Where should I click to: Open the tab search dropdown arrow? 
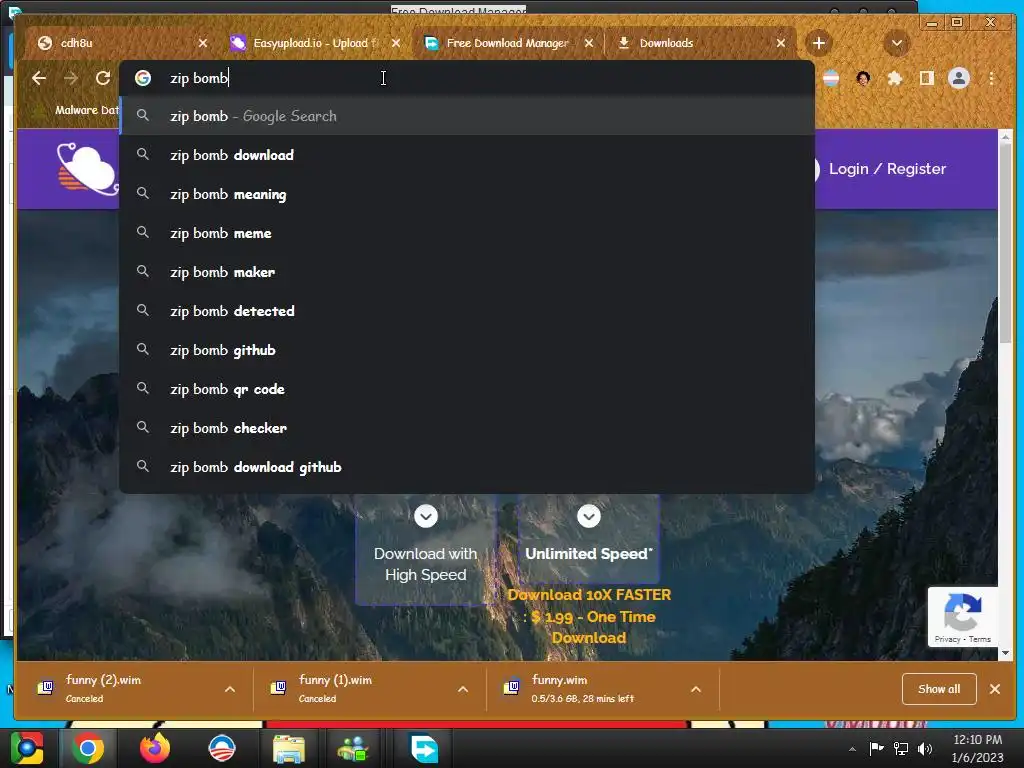coord(897,43)
